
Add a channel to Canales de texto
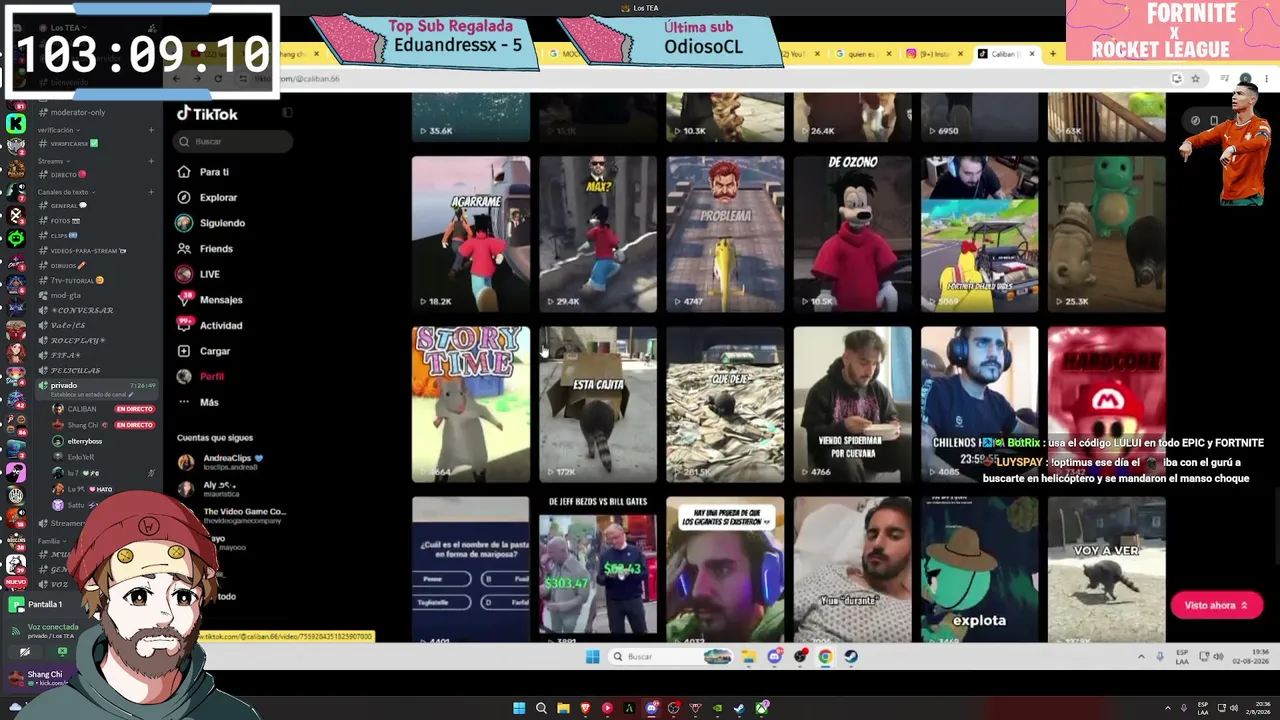click(x=151, y=192)
